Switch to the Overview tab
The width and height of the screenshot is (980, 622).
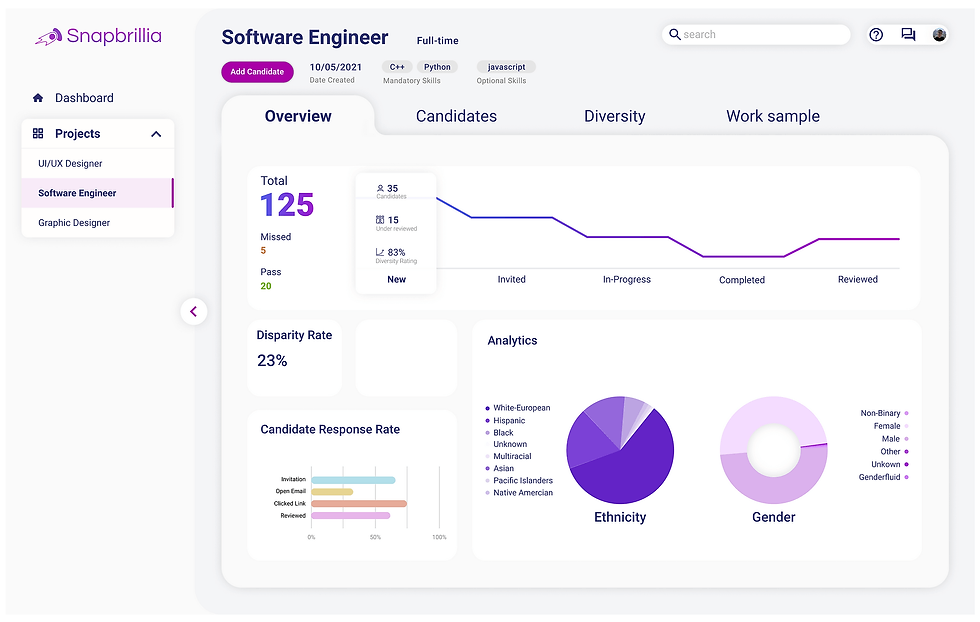tap(298, 116)
